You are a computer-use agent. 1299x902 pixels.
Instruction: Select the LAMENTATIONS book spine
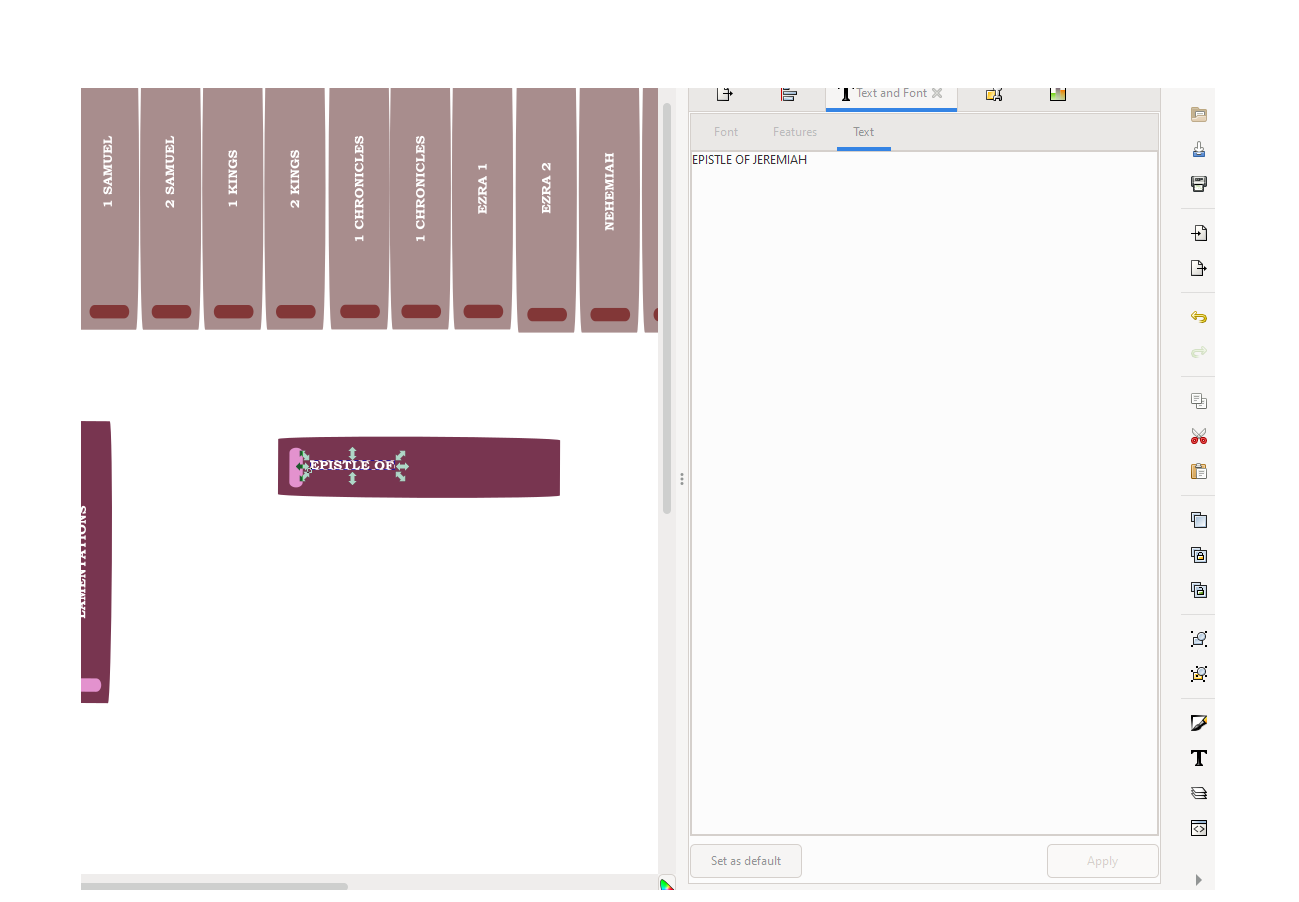coord(95,562)
